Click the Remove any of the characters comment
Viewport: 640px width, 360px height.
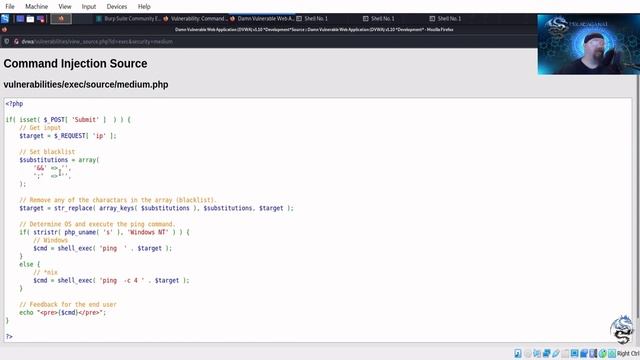point(118,200)
